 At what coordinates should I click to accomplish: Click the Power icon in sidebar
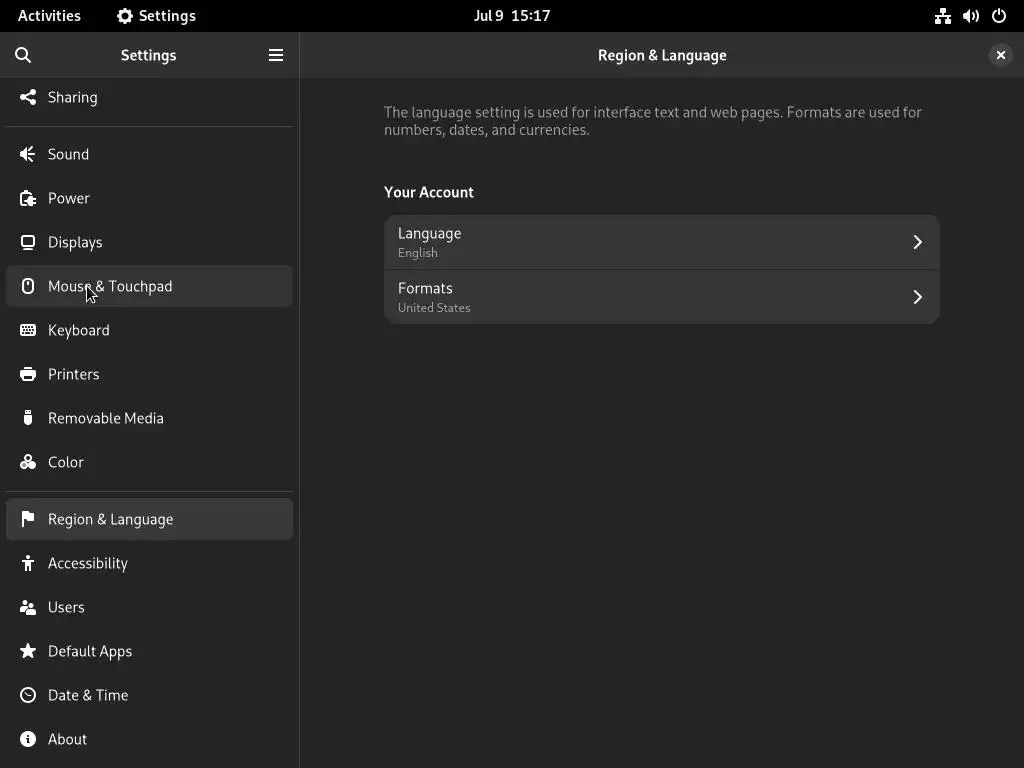(x=28, y=198)
